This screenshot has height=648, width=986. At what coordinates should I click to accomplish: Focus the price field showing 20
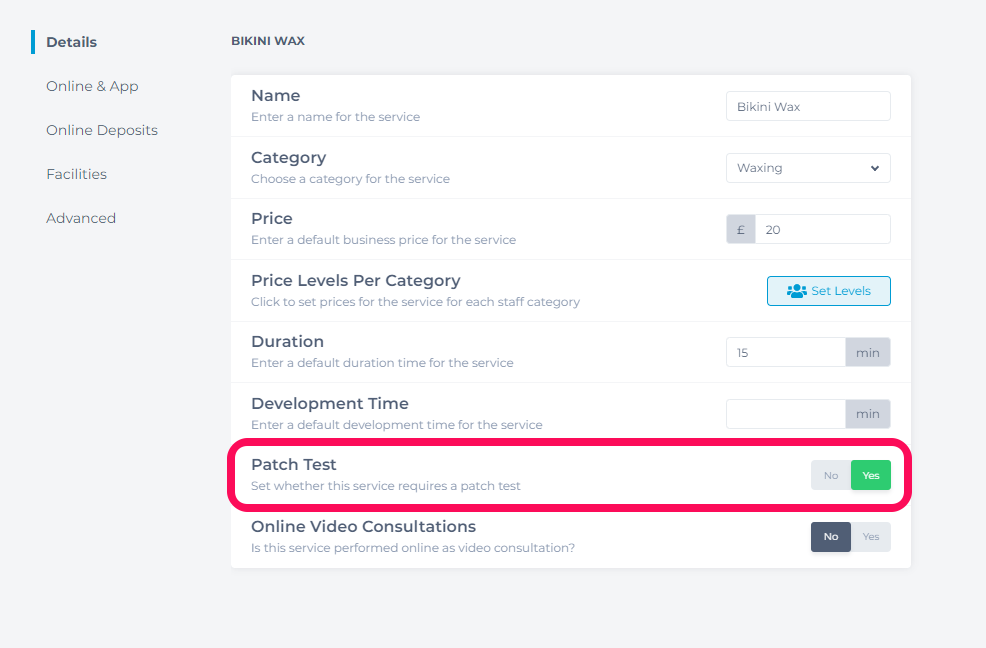(x=823, y=230)
